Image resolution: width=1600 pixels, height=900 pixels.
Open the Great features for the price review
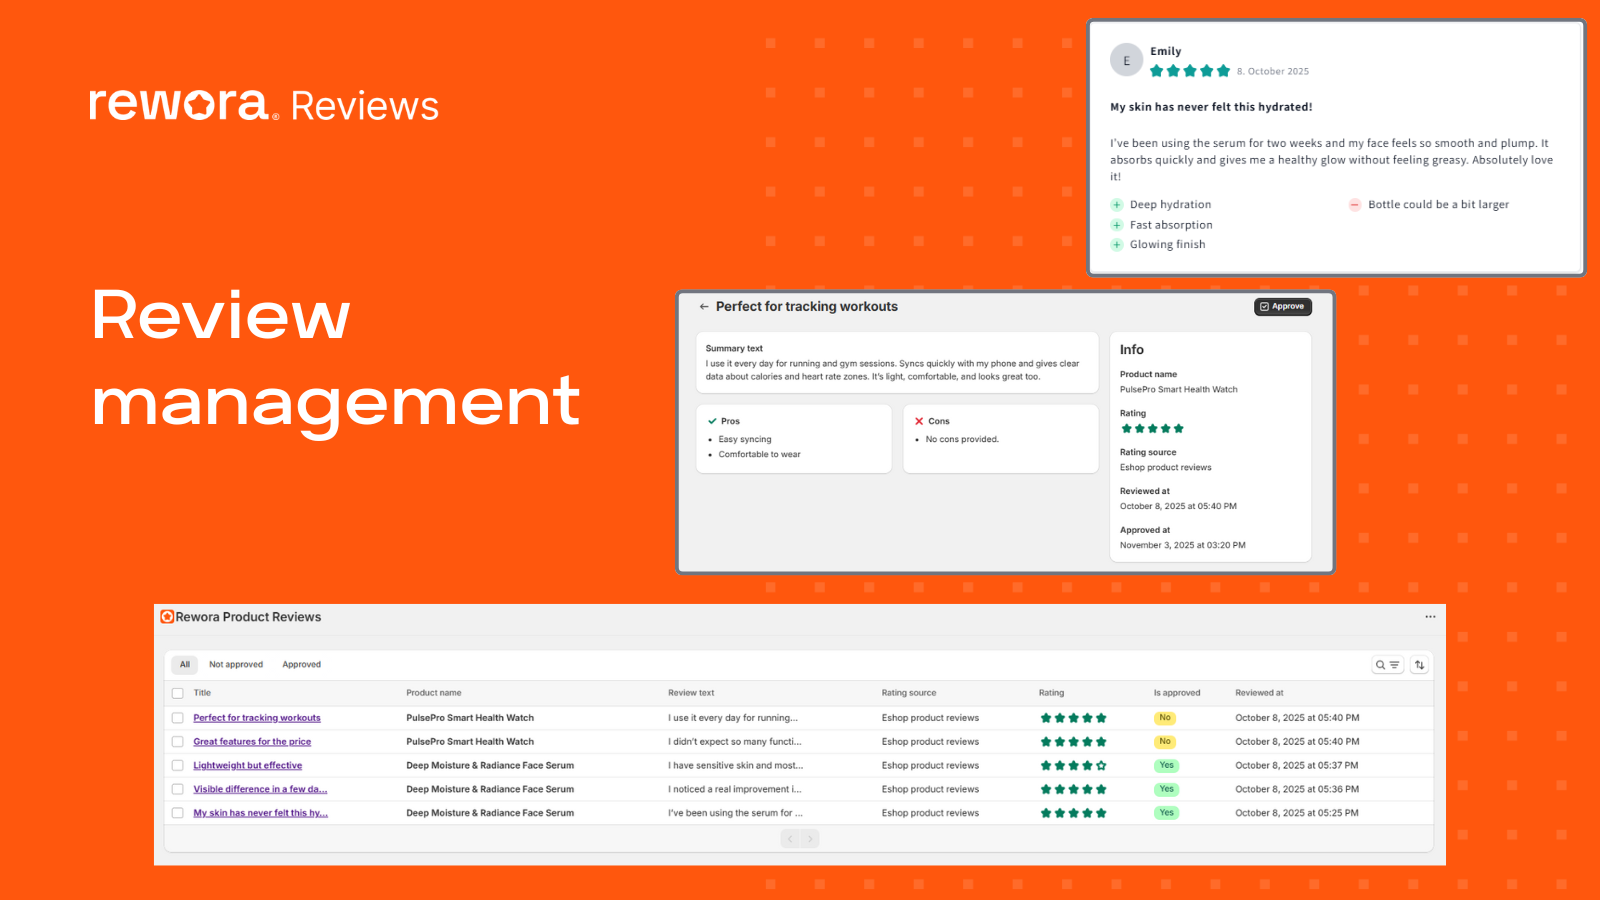[x=252, y=741]
